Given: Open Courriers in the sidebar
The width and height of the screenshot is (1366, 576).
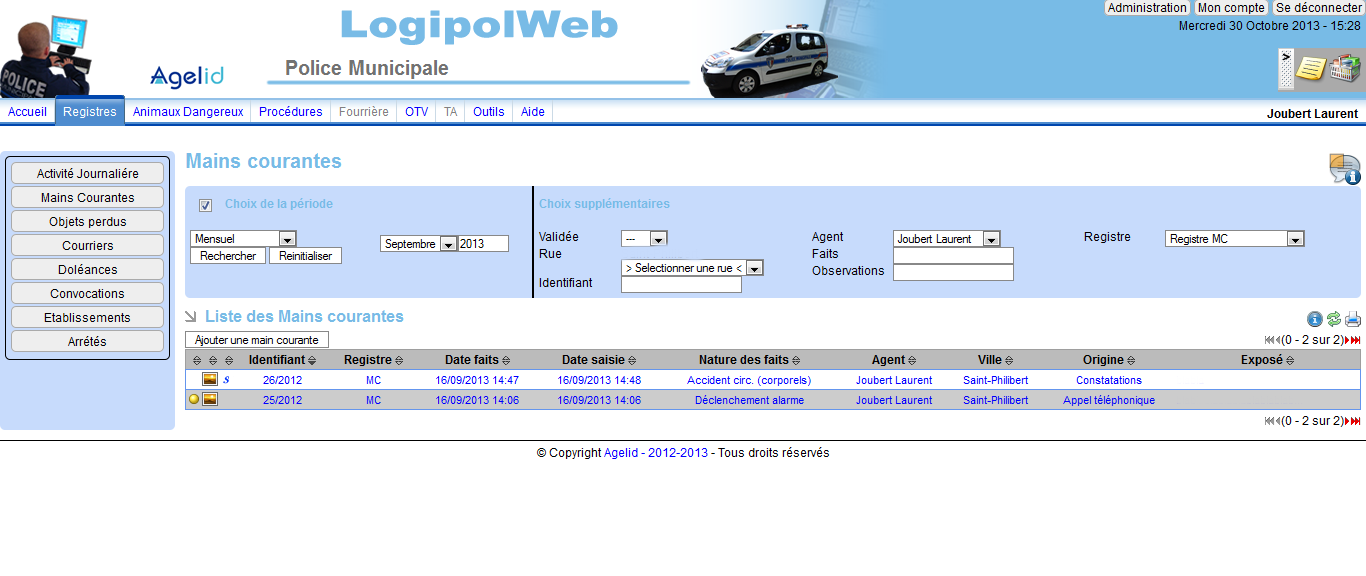Looking at the screenshot, I should tap(88, 246).
